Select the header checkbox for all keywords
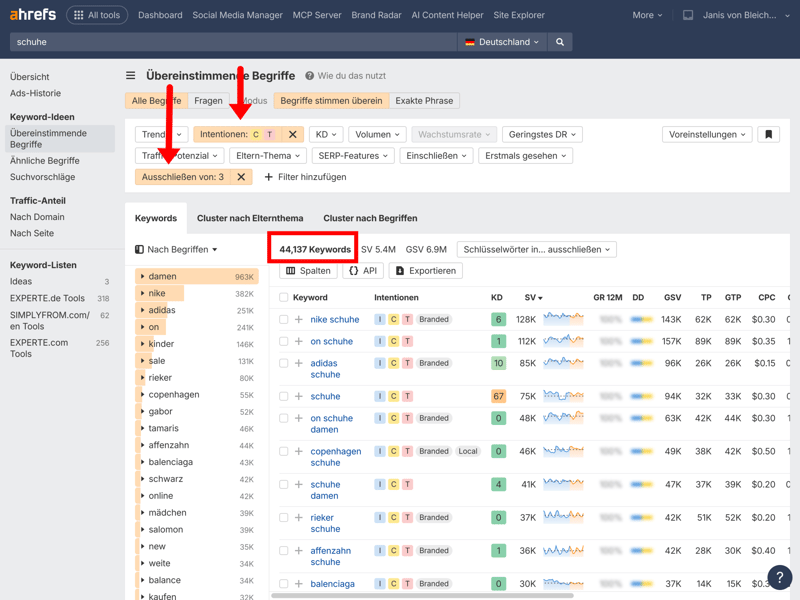The image size is (800, 600). click(284, 297)
